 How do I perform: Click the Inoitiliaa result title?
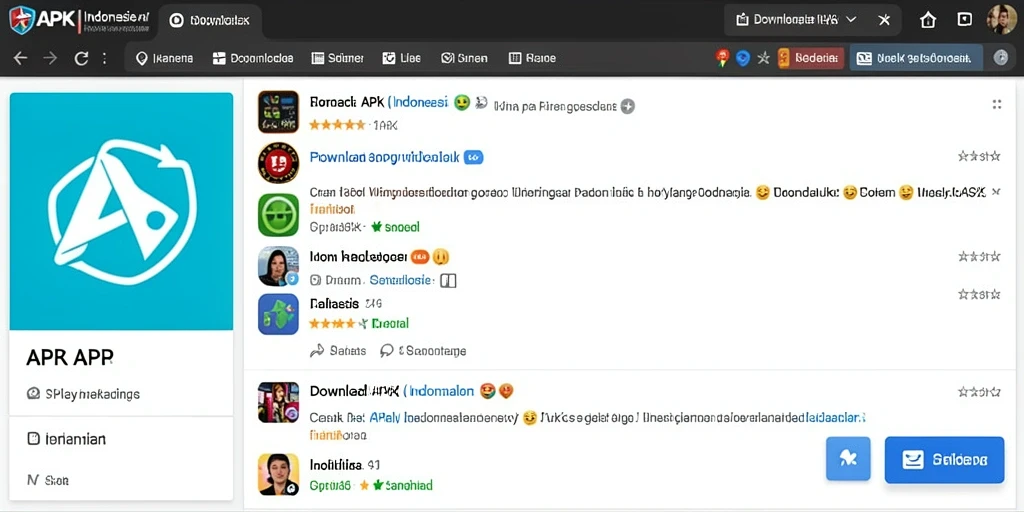(x=336, y=465)
